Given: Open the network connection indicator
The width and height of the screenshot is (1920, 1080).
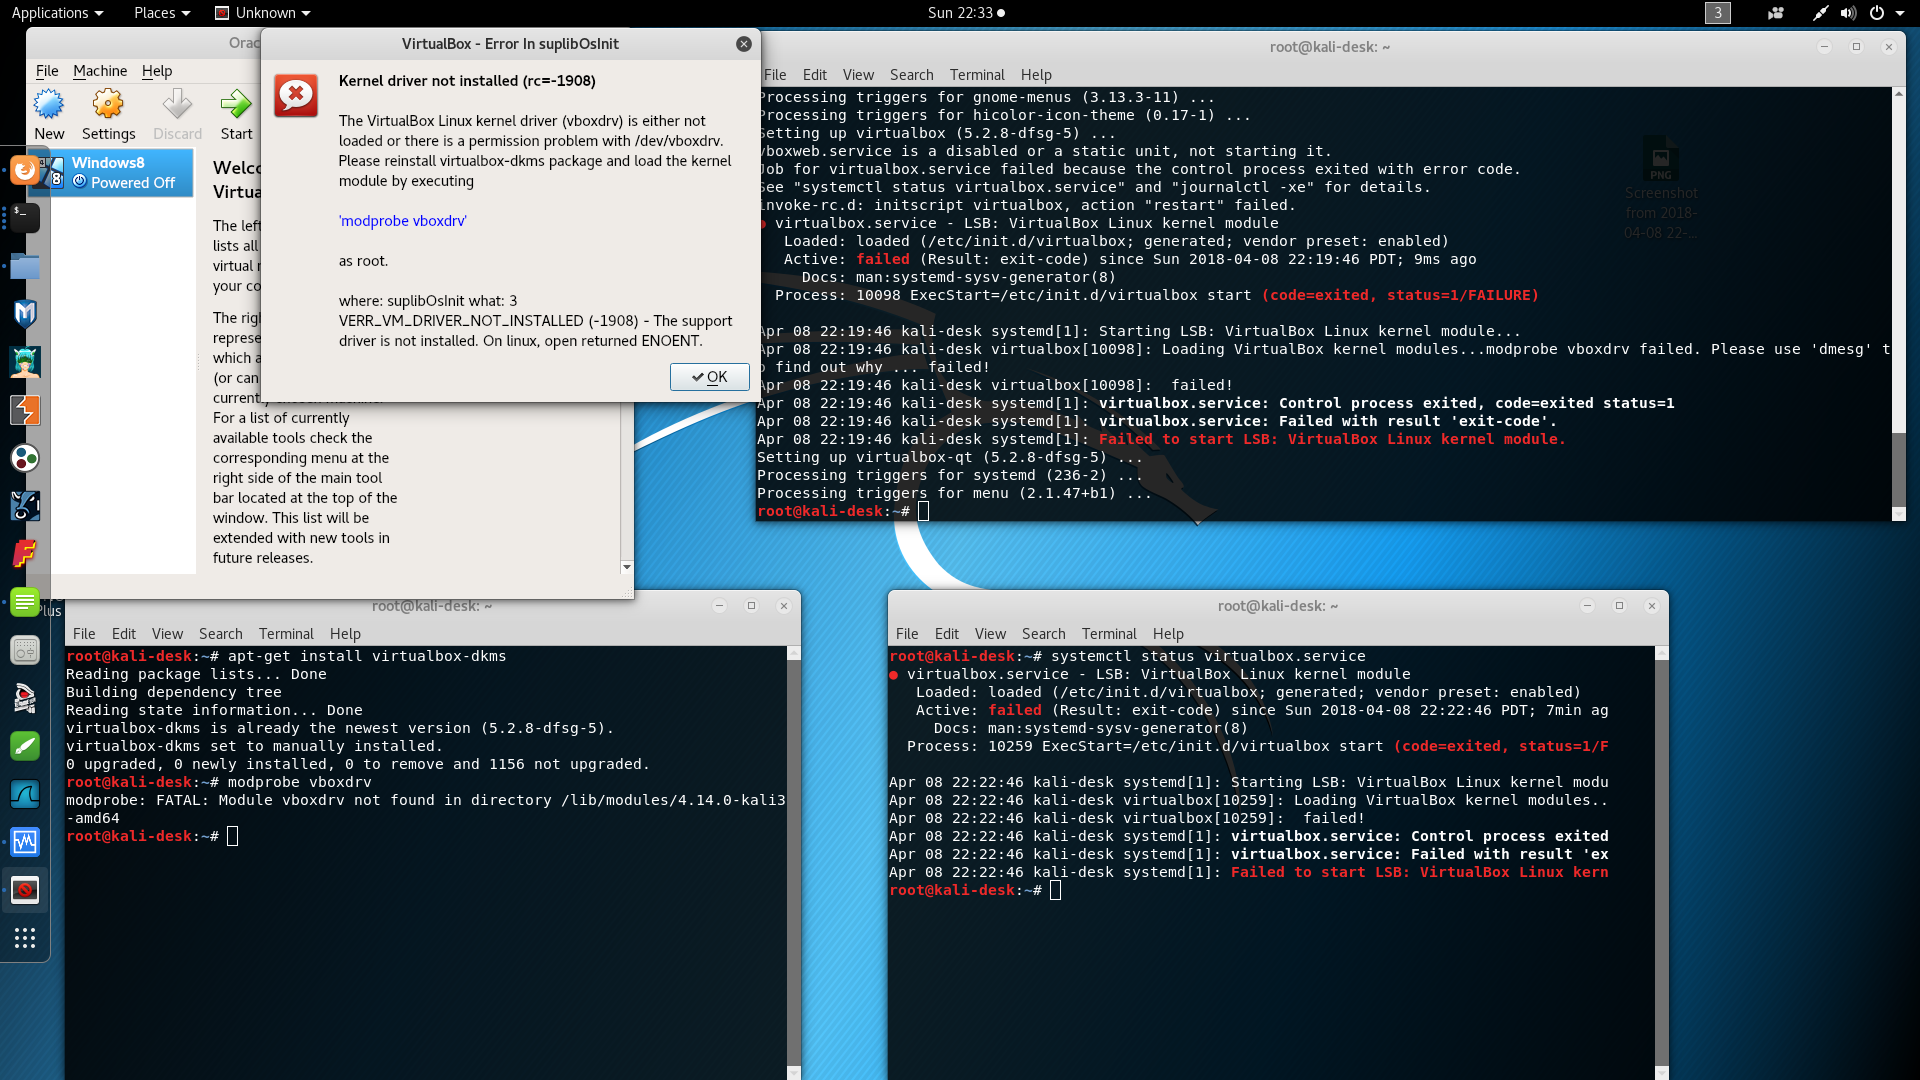Looking at the screenshot, I should click(x=1820, y=13).
